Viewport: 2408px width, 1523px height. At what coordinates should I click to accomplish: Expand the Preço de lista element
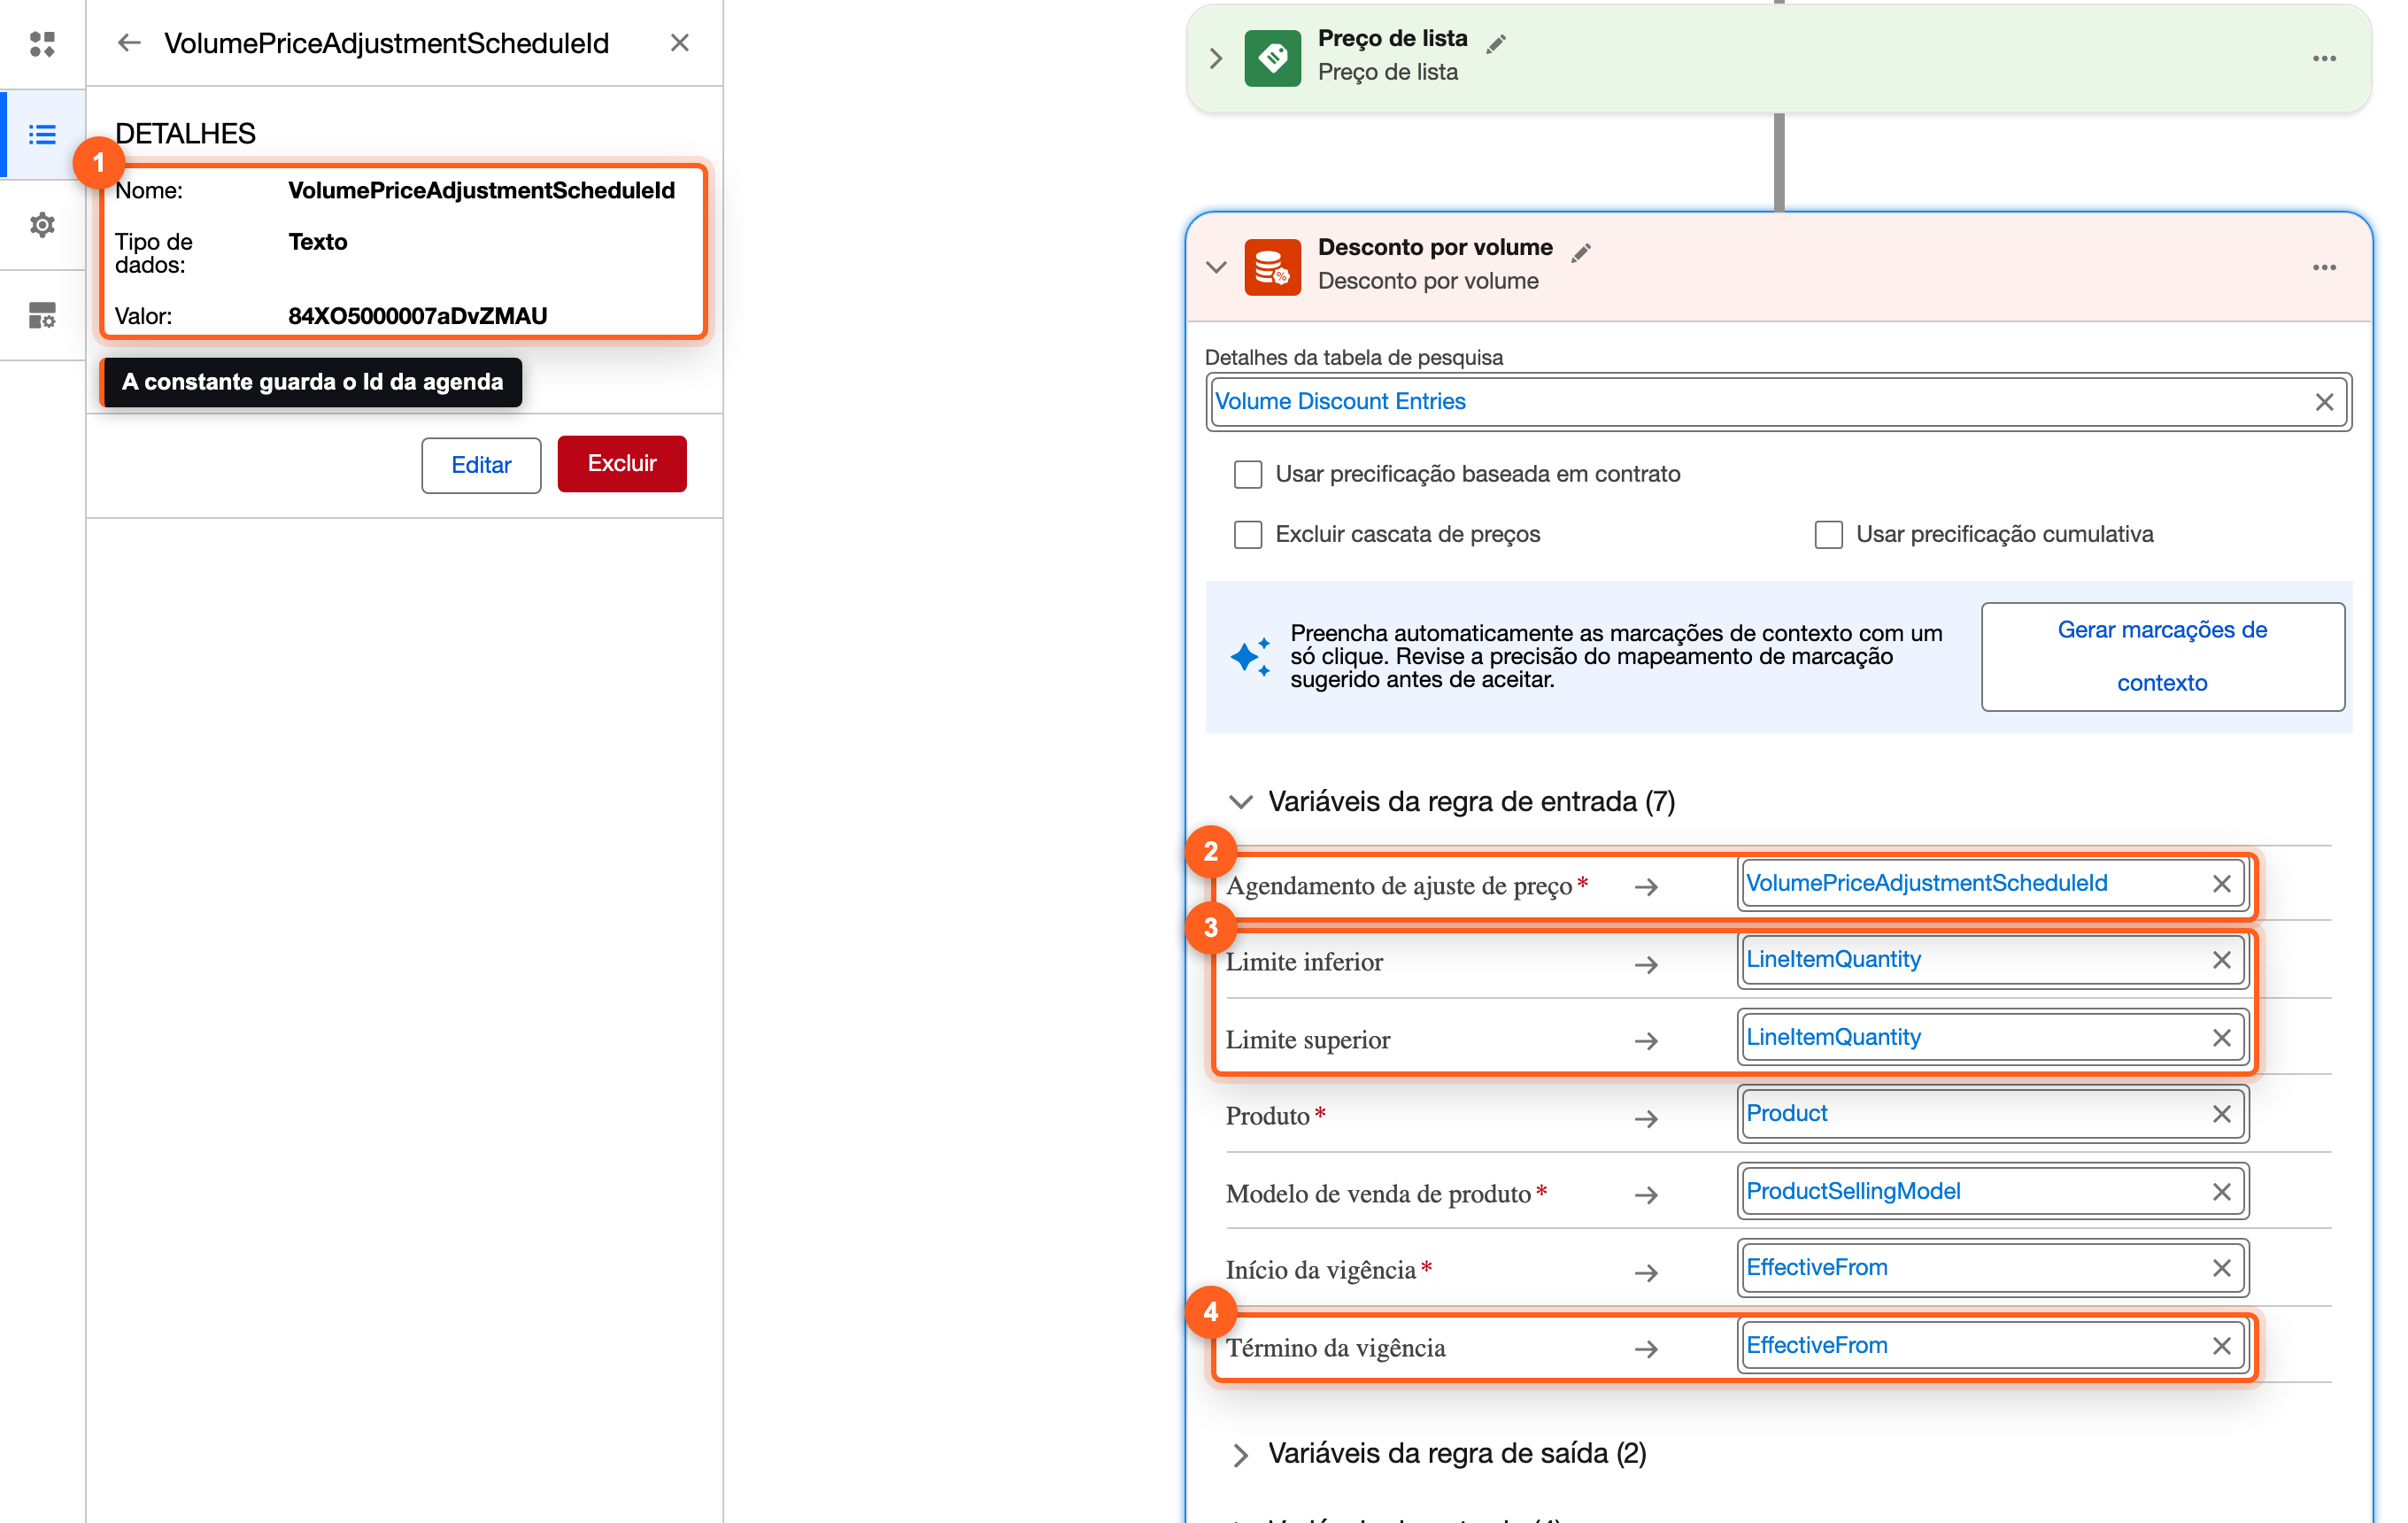(x=1216, y=59)
